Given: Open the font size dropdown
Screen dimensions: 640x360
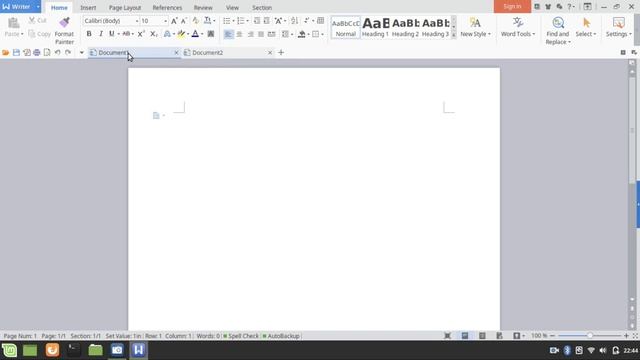Looking at the screenshot, I should [165, 21].
